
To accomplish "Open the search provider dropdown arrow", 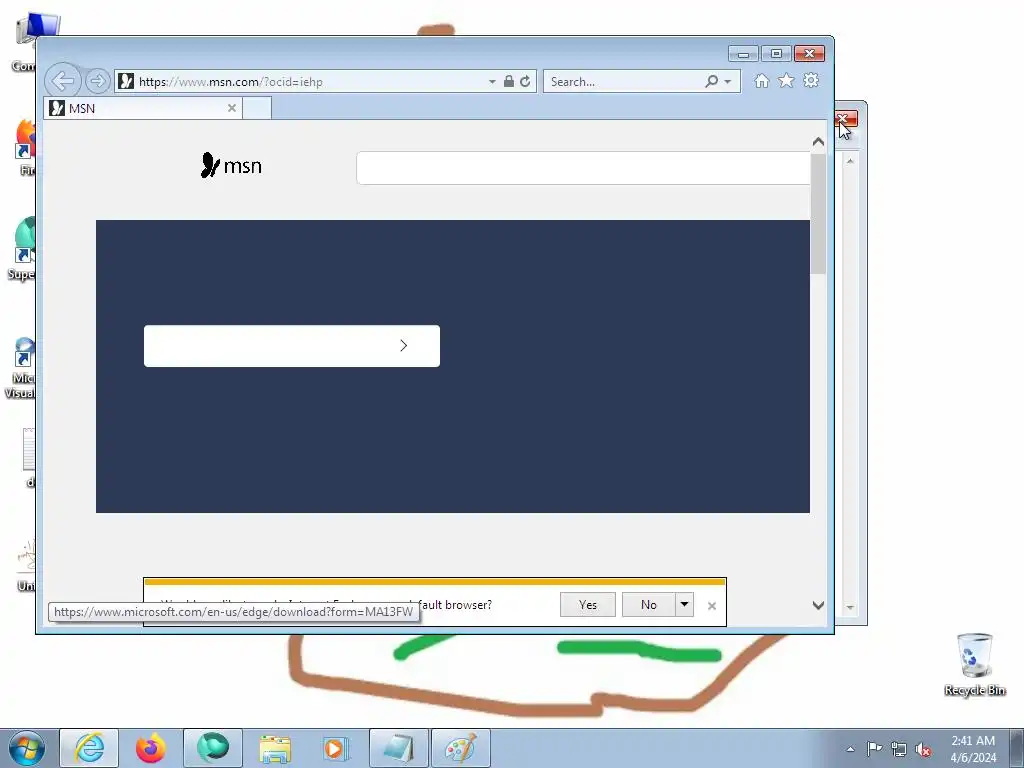I will (728, 82).
